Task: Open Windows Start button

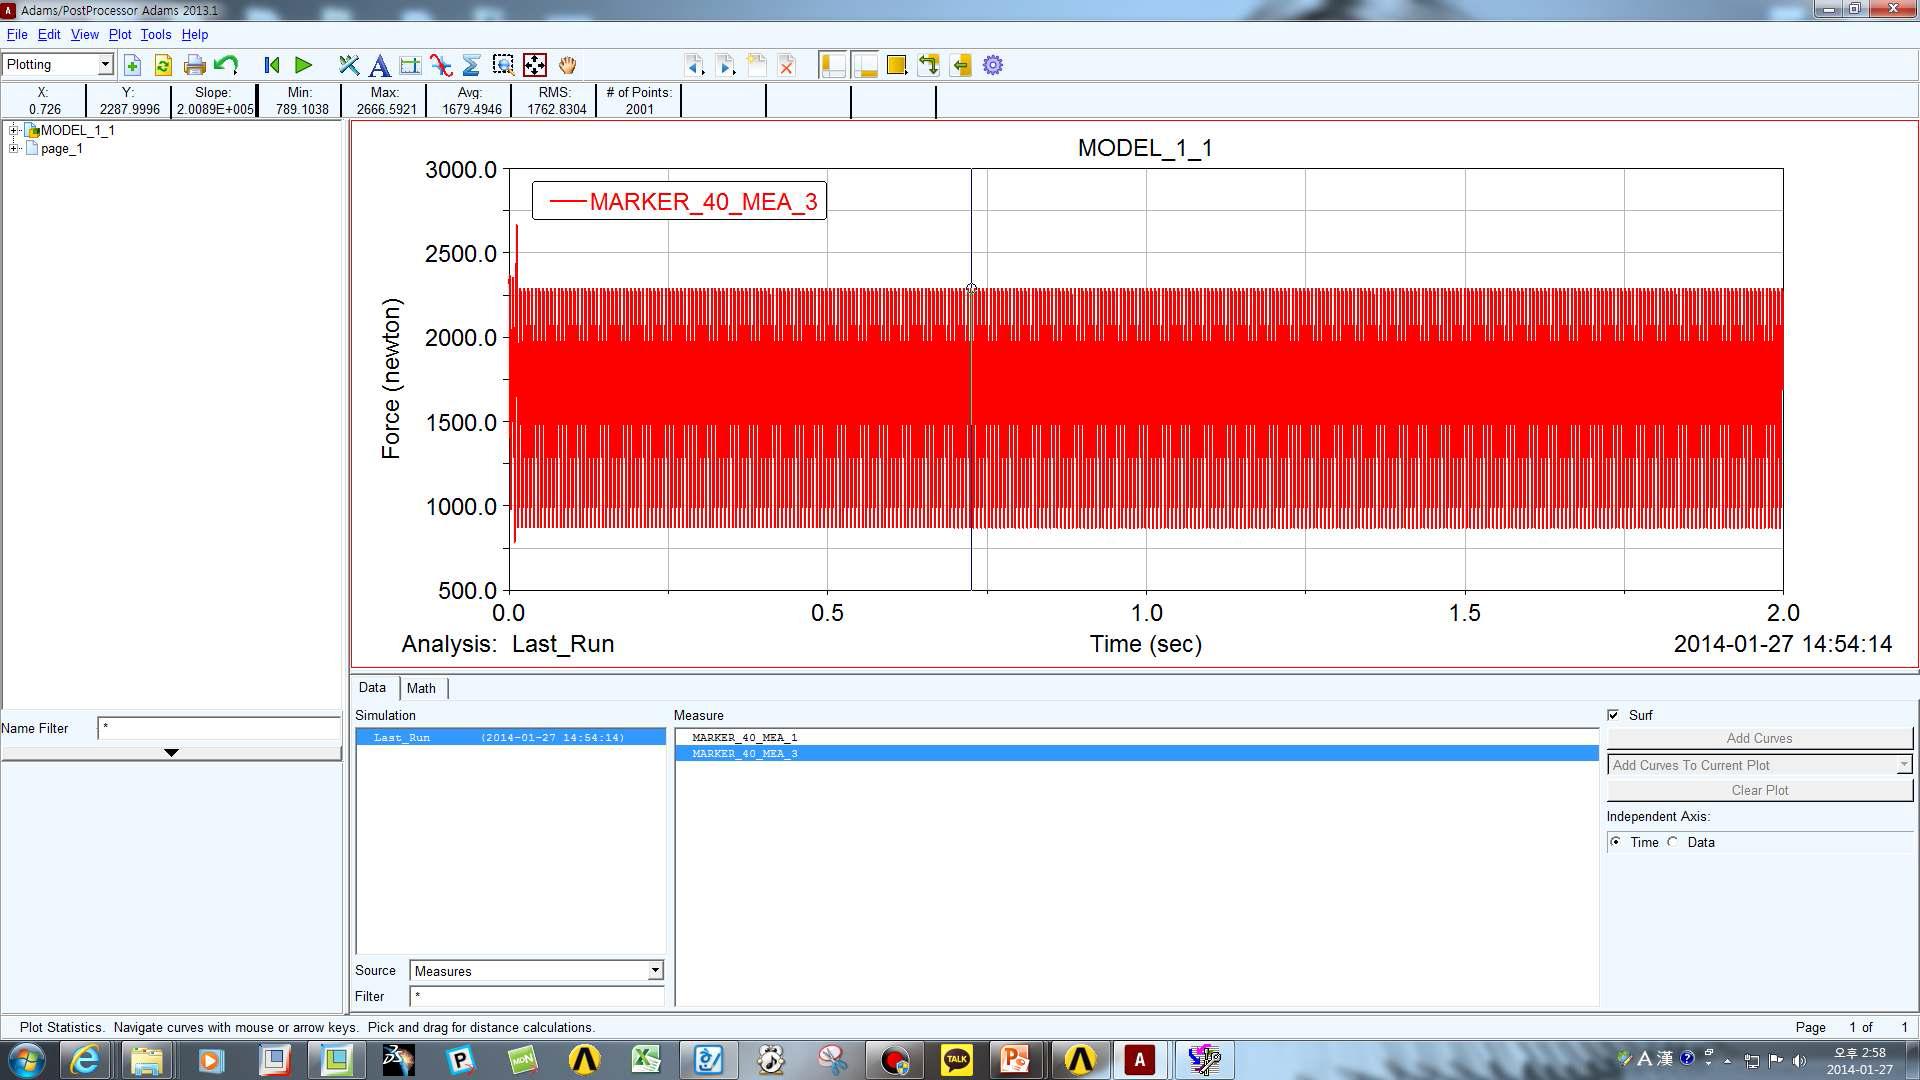Action: coord(26,1060)
